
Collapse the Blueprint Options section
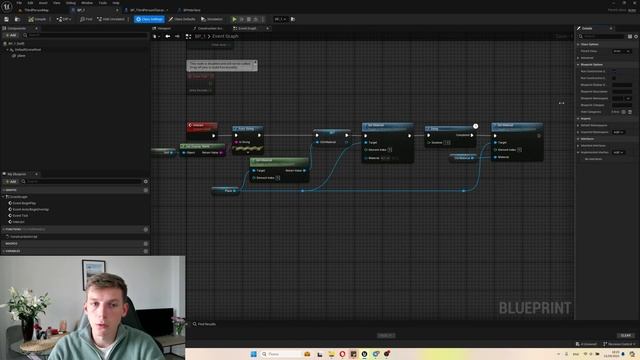578,64
